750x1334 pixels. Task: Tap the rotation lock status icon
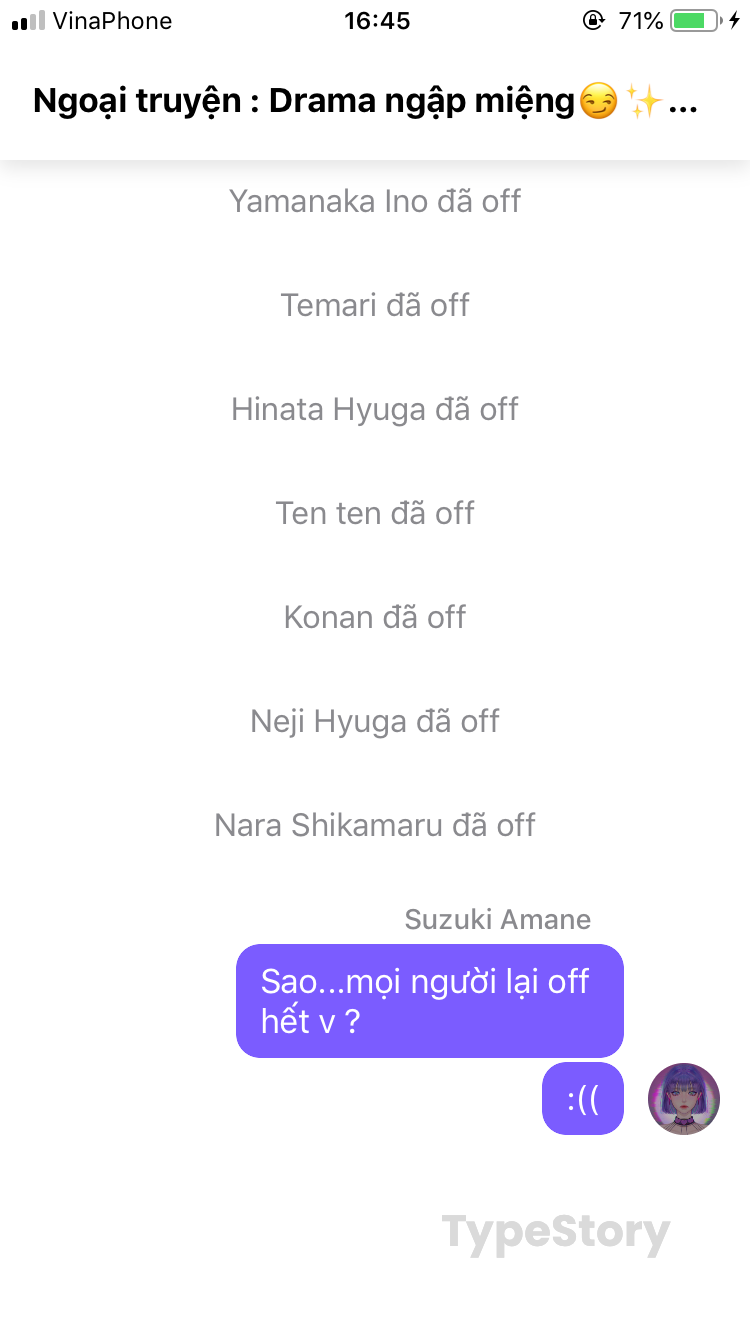click(595, 20)
